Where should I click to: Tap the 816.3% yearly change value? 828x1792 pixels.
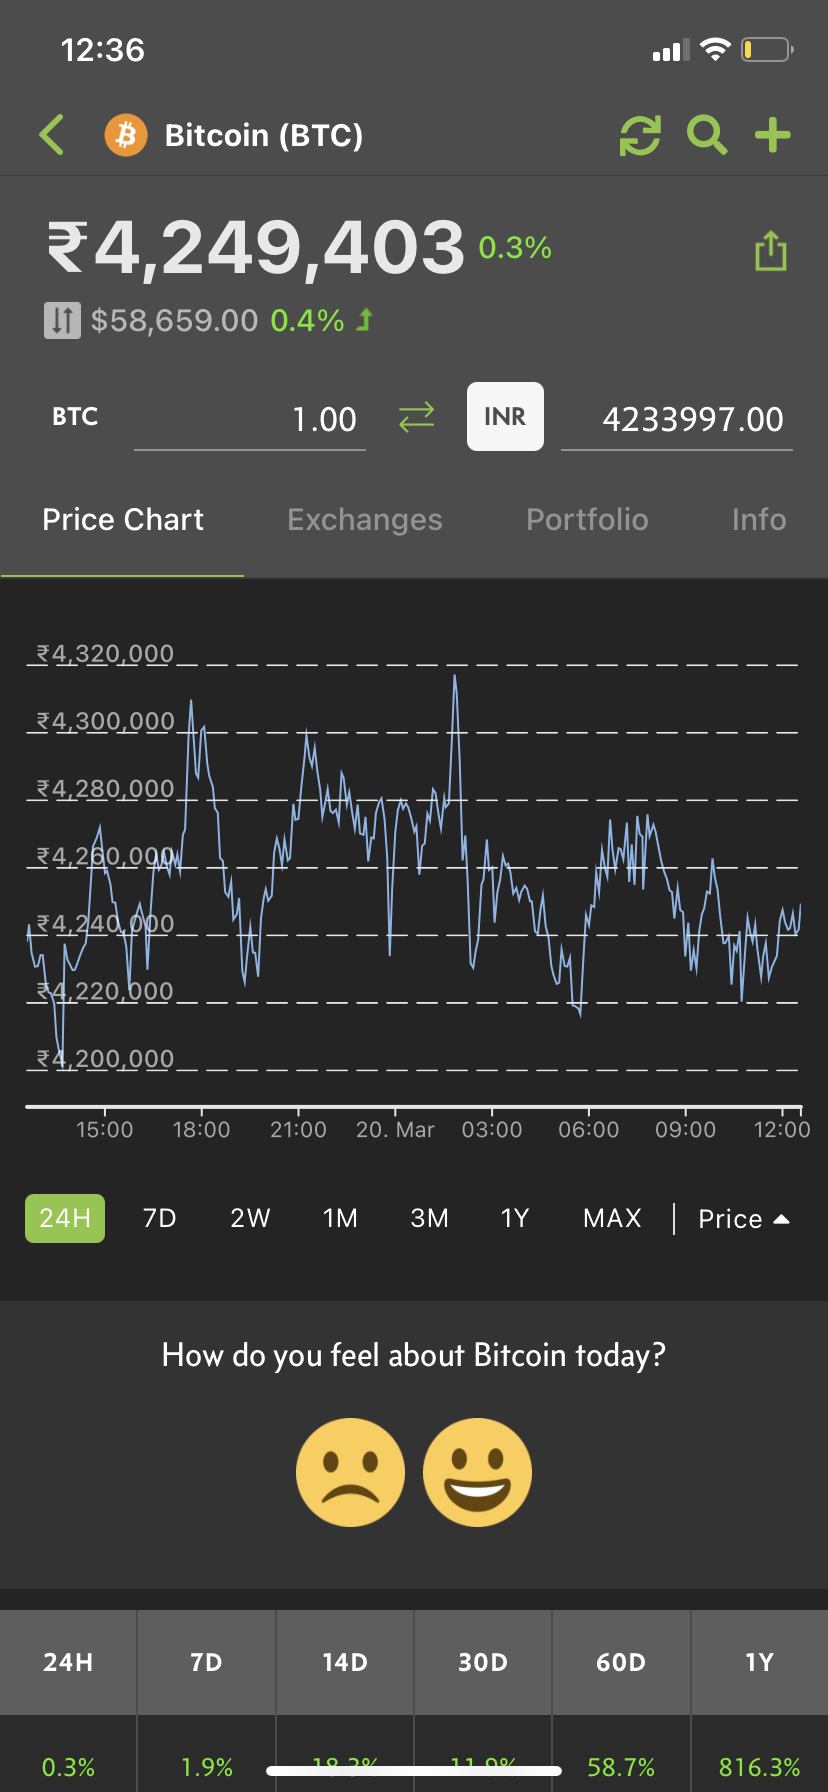point(759,1768)
